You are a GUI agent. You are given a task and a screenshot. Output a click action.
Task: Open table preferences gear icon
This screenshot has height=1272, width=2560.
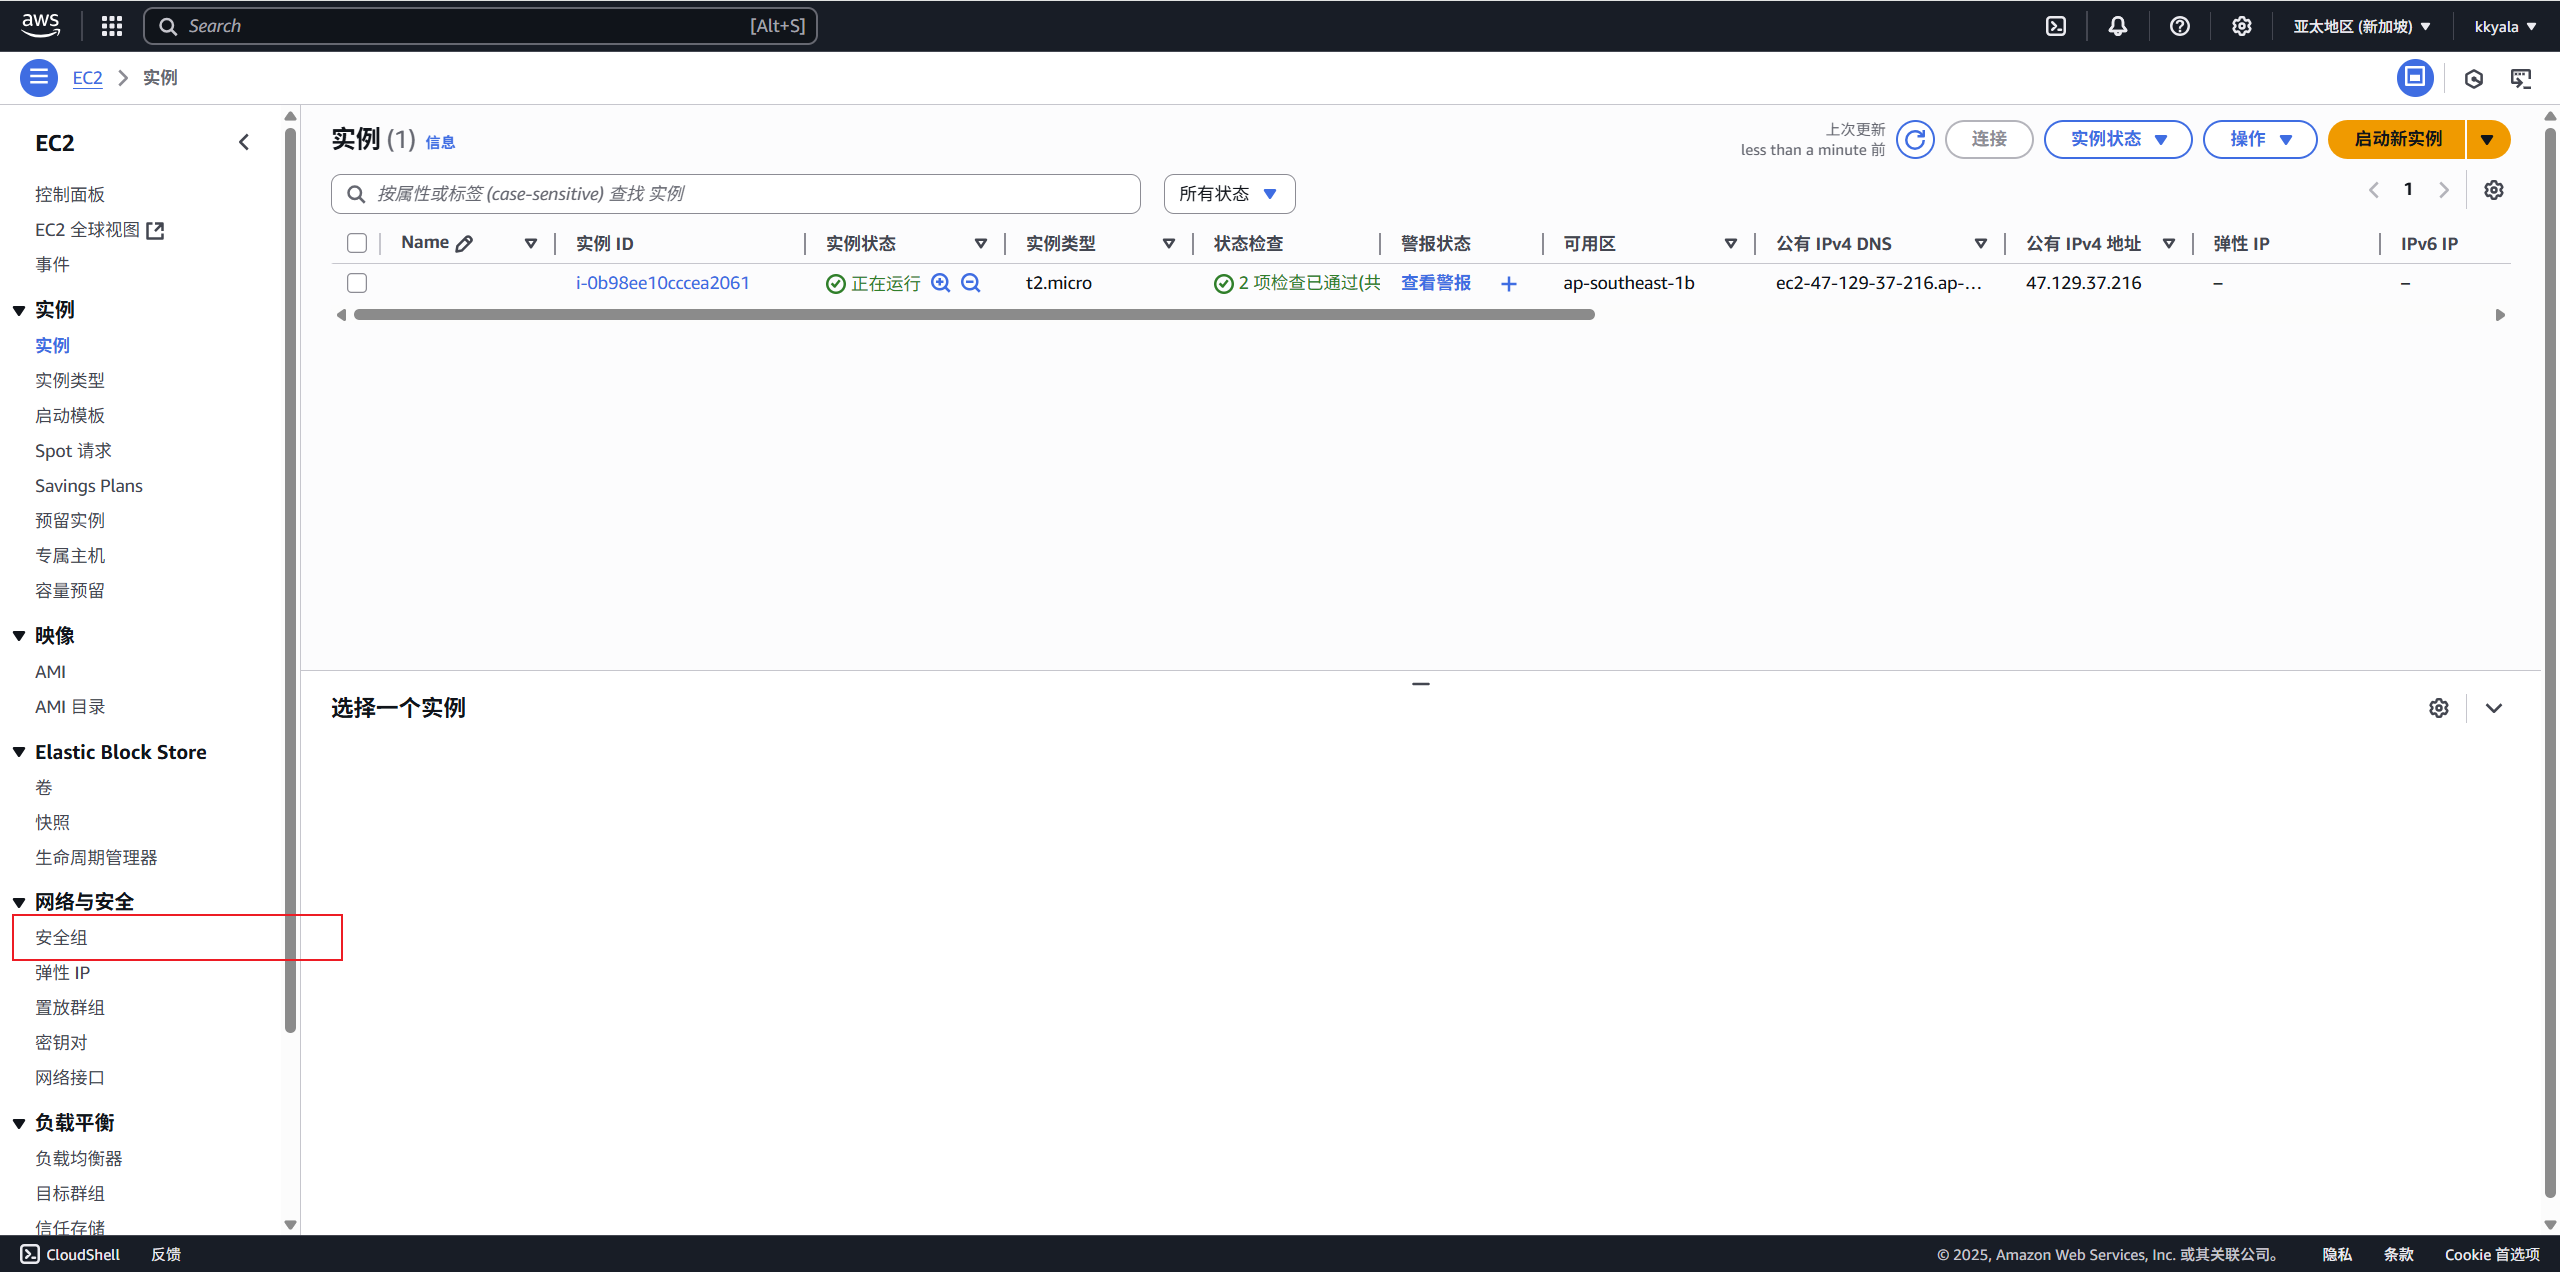point(2494,190)
